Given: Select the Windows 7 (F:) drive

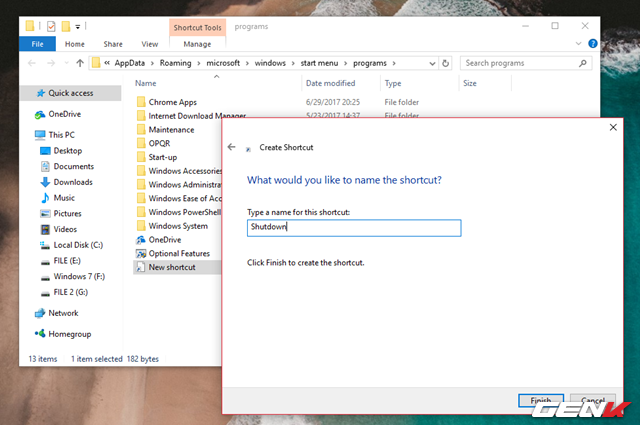Looking at the screenshot, I should [79, 276].
